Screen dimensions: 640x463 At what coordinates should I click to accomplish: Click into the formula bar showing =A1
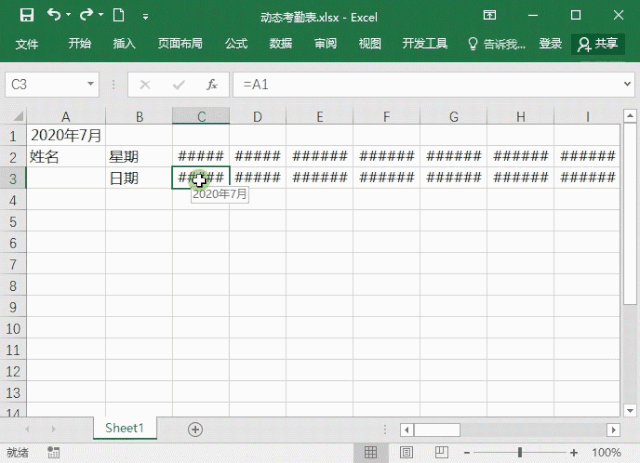[427, 85]
